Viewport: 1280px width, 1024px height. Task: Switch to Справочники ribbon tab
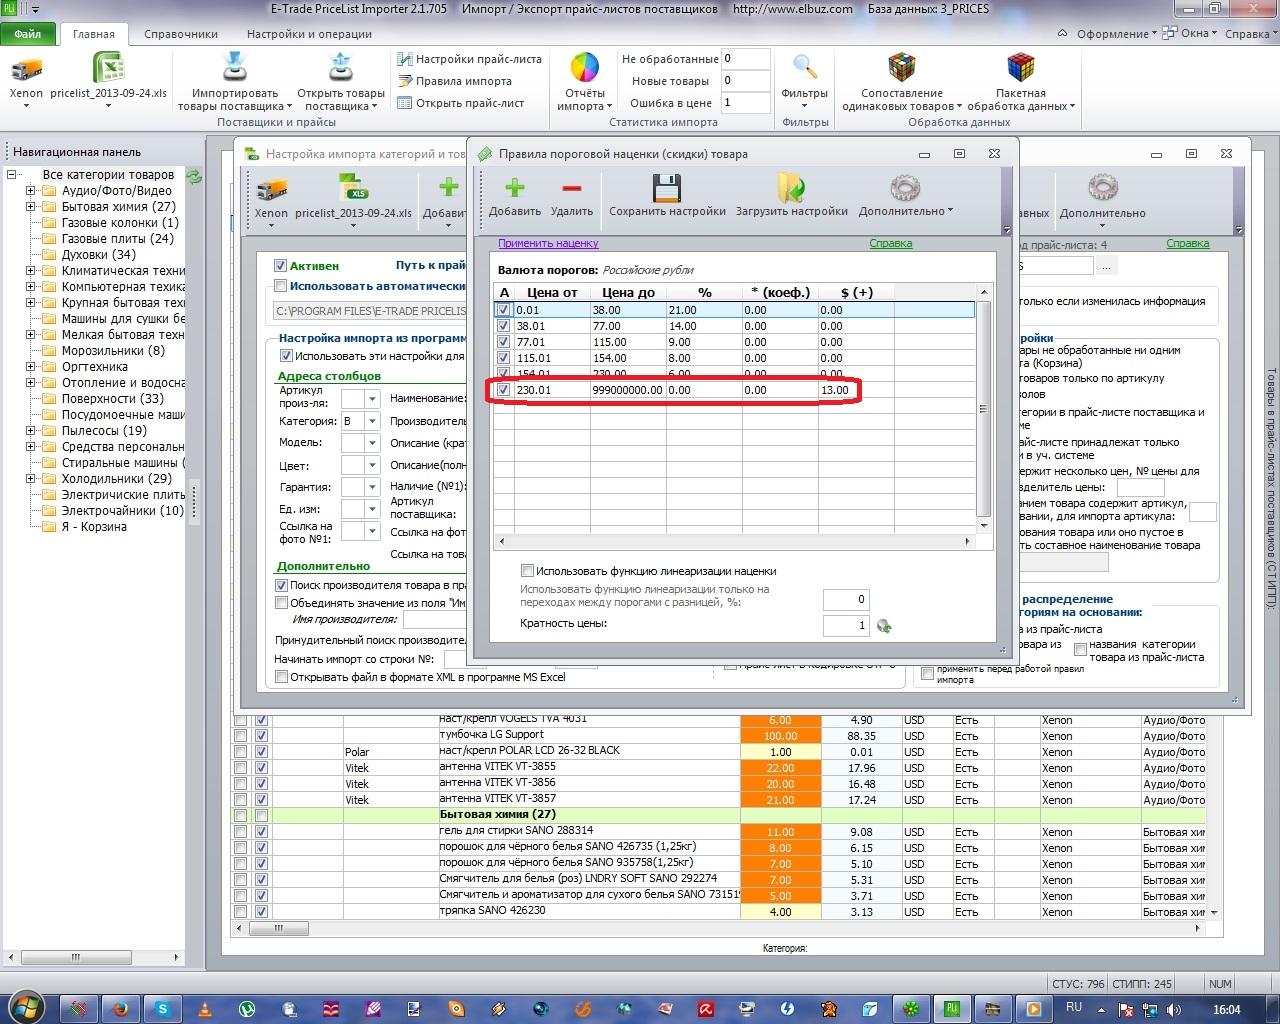click(181, 34)
